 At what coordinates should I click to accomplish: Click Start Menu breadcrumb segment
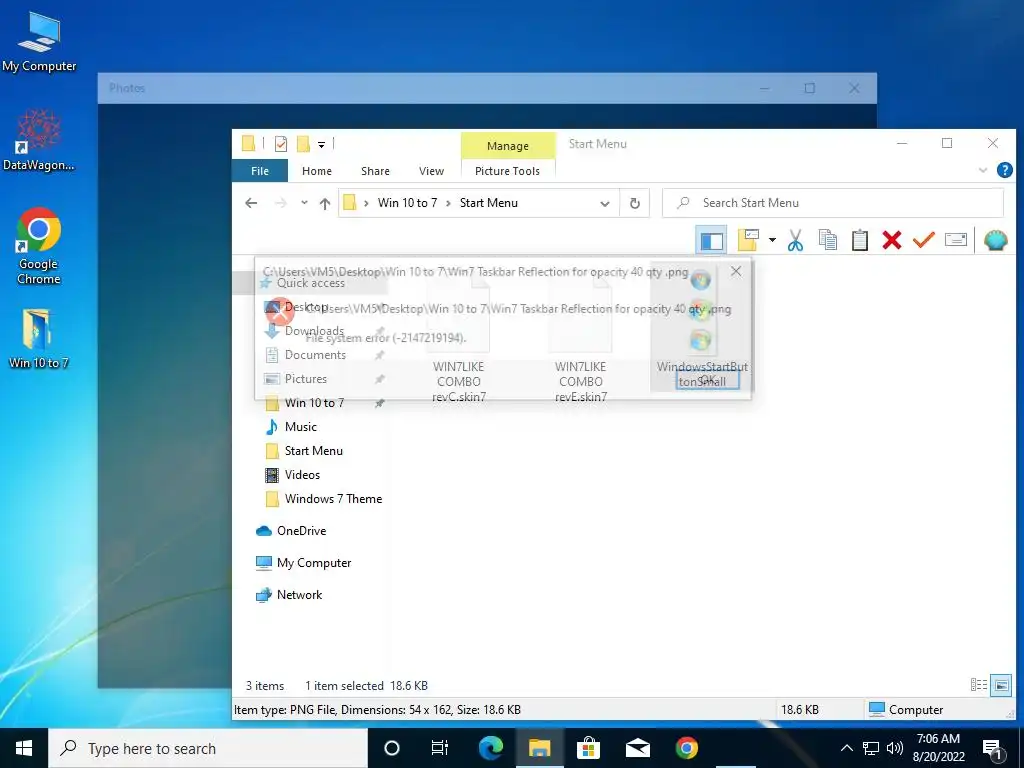(x=488, y=203)
